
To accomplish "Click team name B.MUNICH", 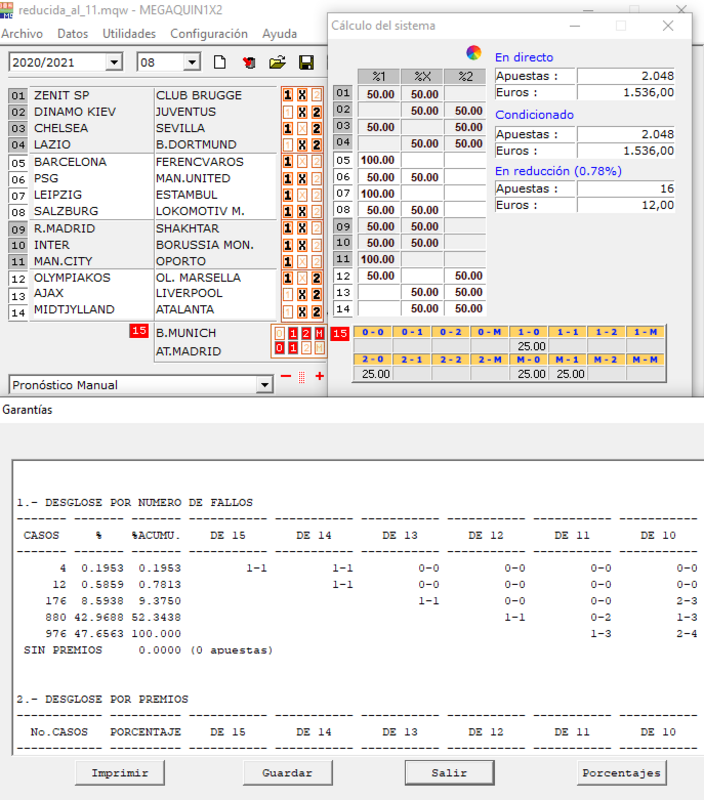I will (x=186, y=333).
